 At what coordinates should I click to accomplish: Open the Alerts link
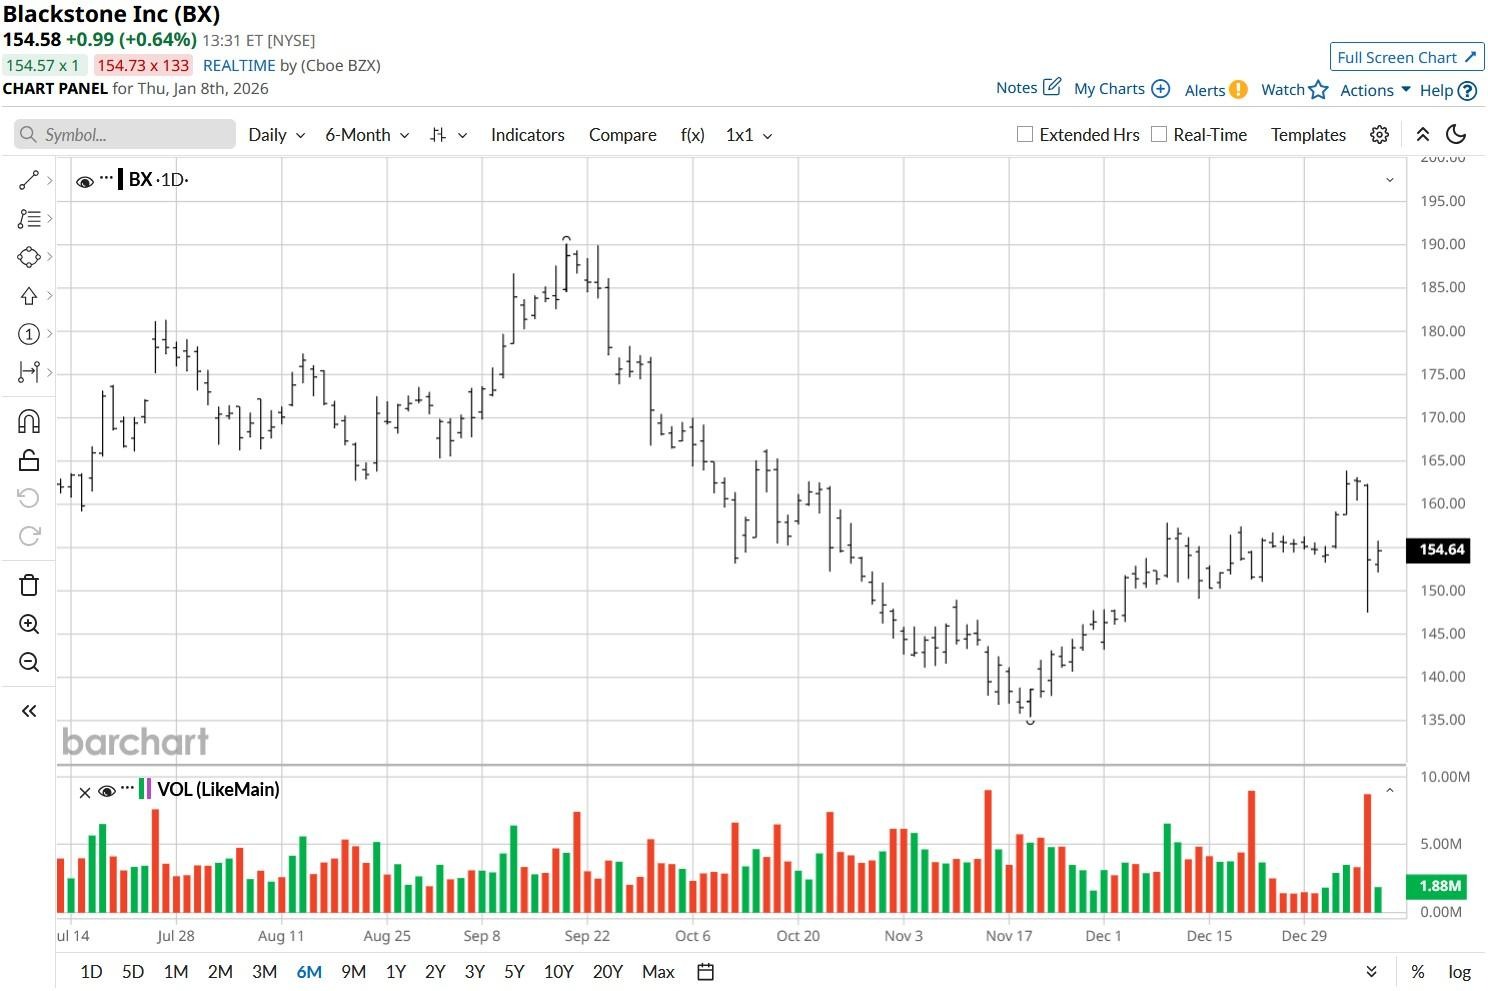point(1205,90)
